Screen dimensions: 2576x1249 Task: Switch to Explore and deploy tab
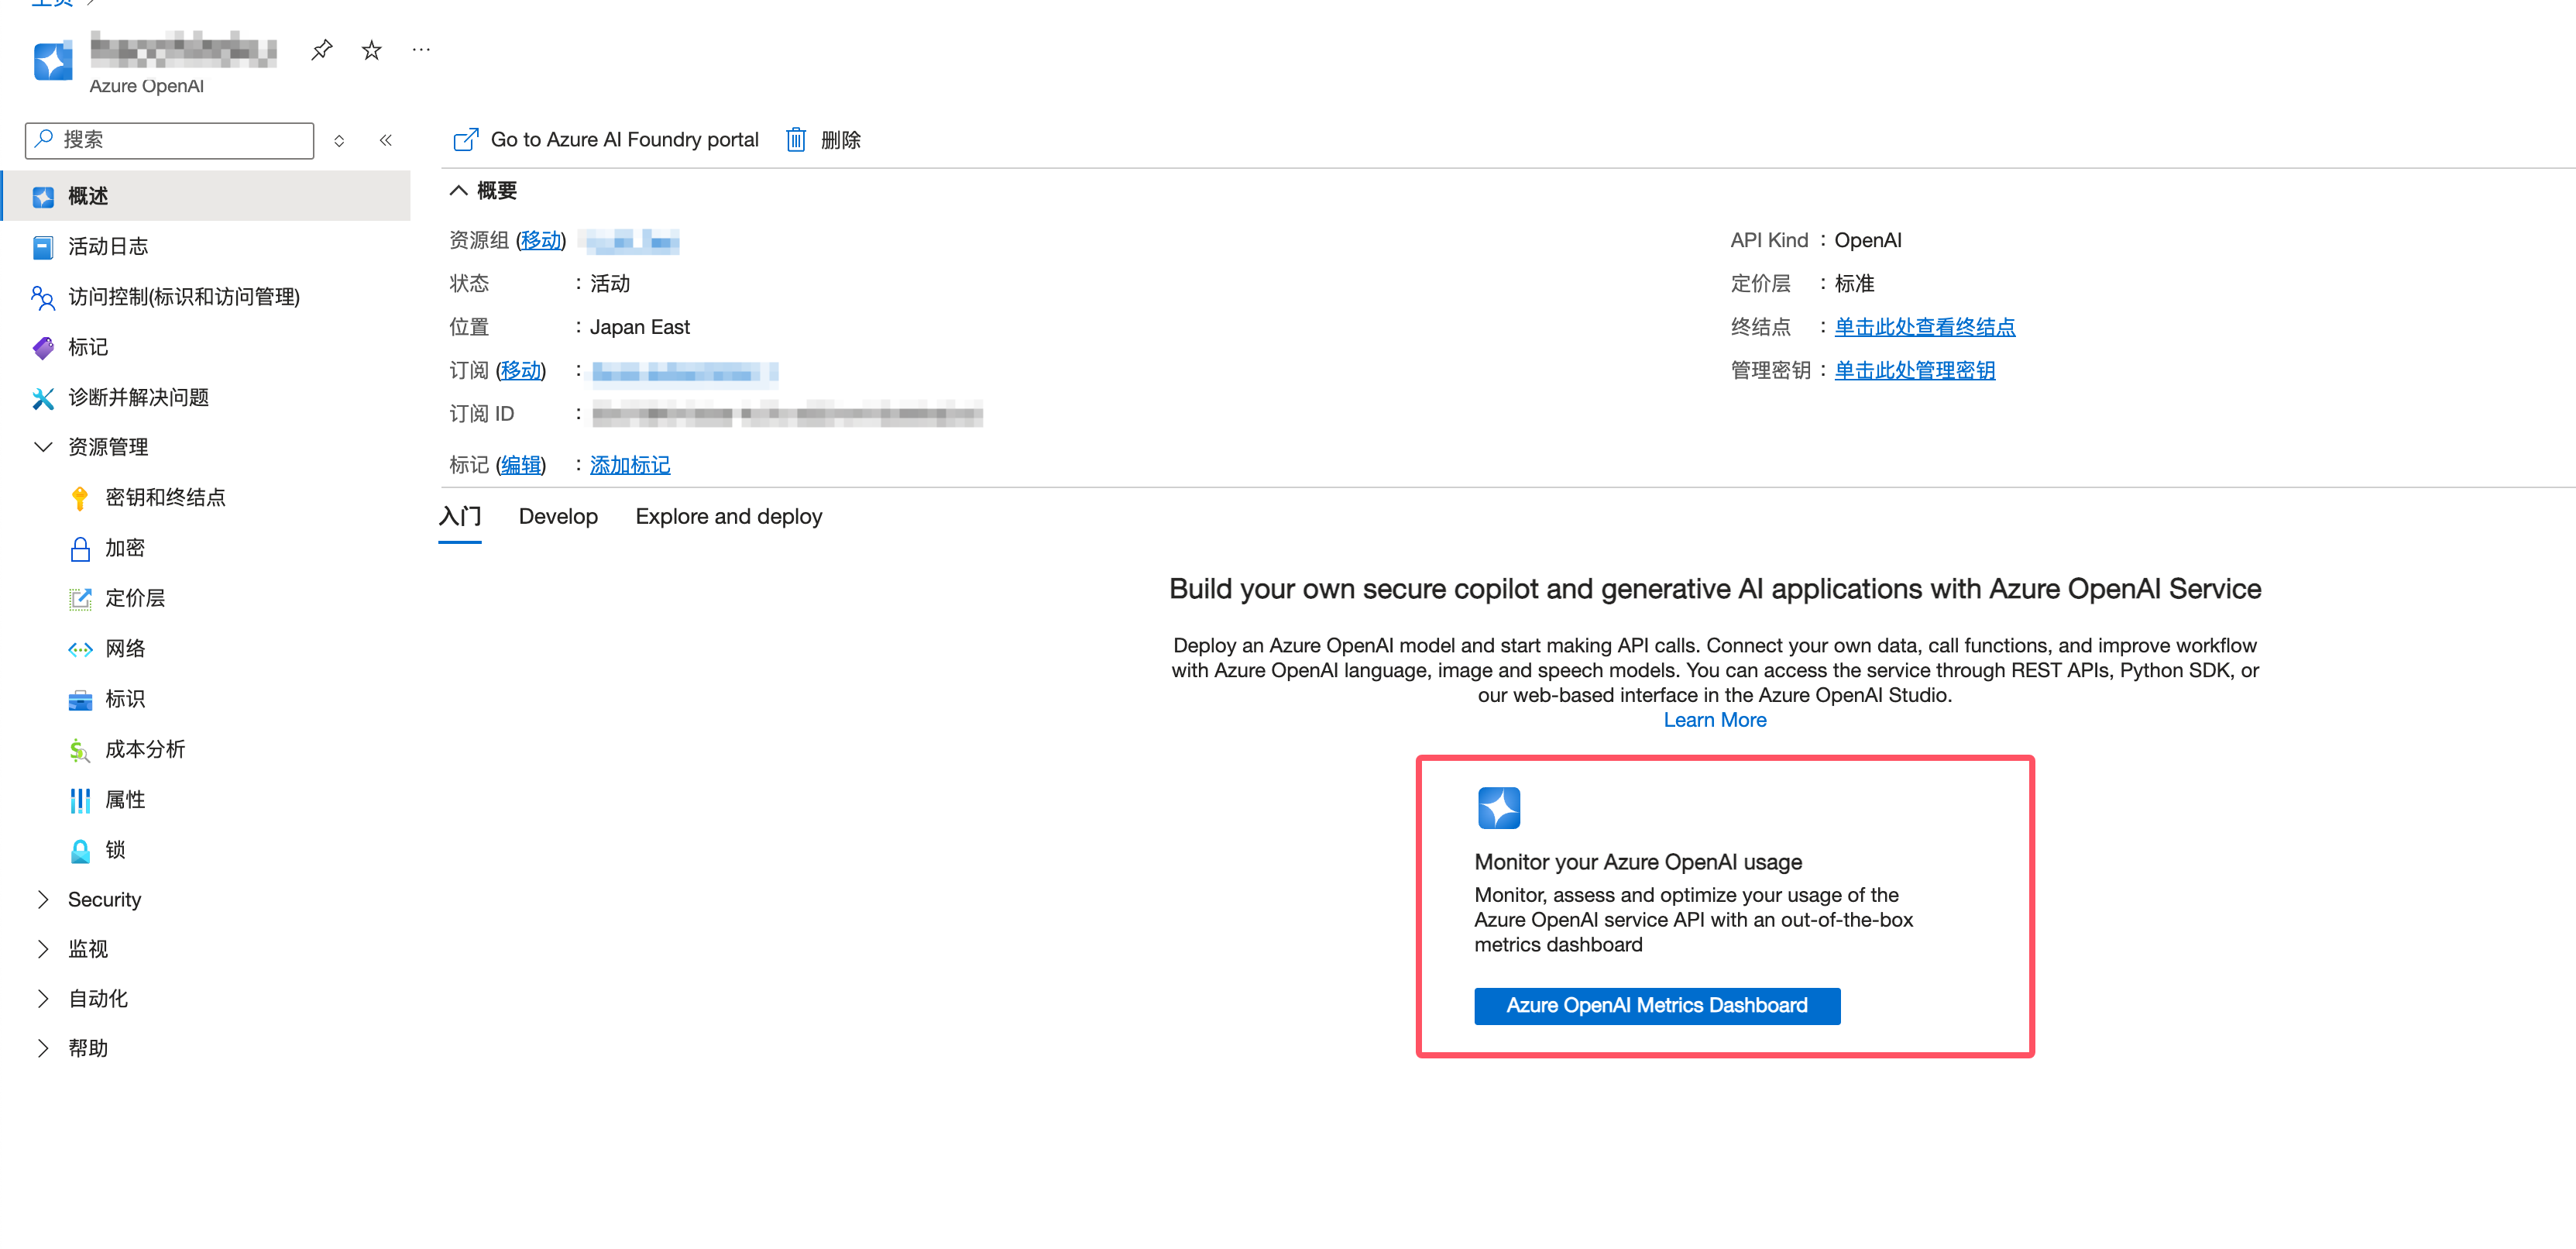tap(728, 516)
